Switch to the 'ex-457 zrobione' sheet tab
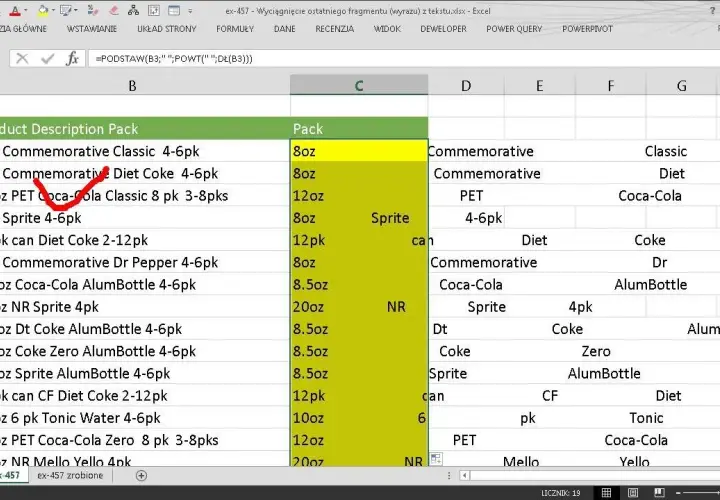Screen dimensions: 720x500 pos(70,475)
